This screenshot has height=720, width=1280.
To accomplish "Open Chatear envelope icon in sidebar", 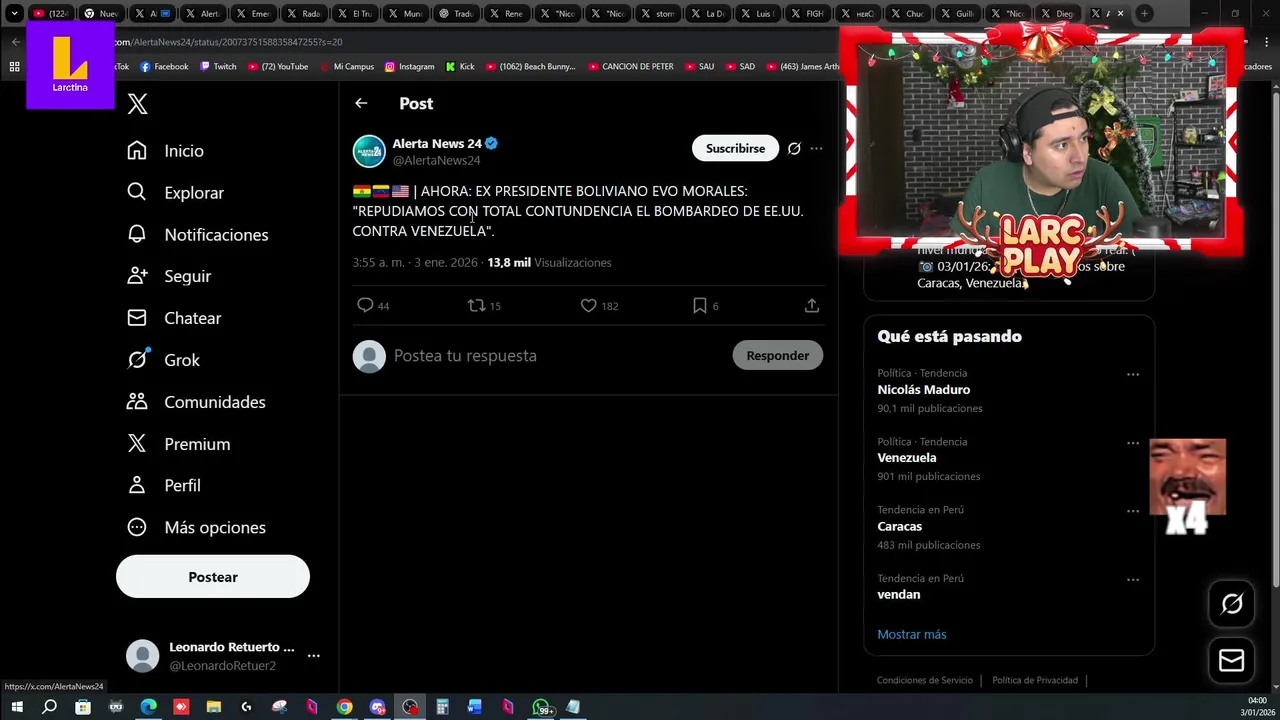I will click(137, 318).
